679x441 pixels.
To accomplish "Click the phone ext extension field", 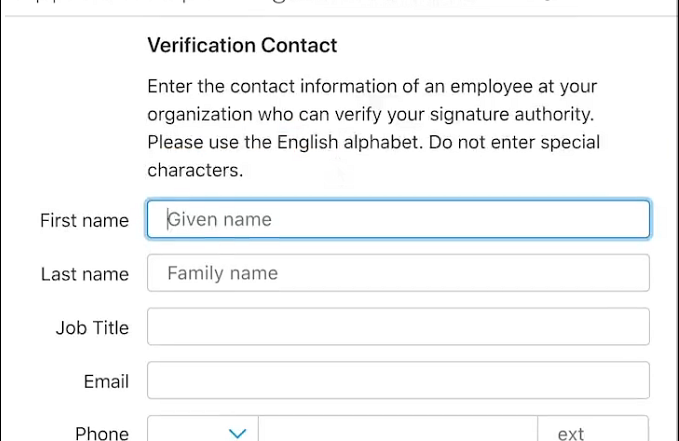I will click(593, 432).
